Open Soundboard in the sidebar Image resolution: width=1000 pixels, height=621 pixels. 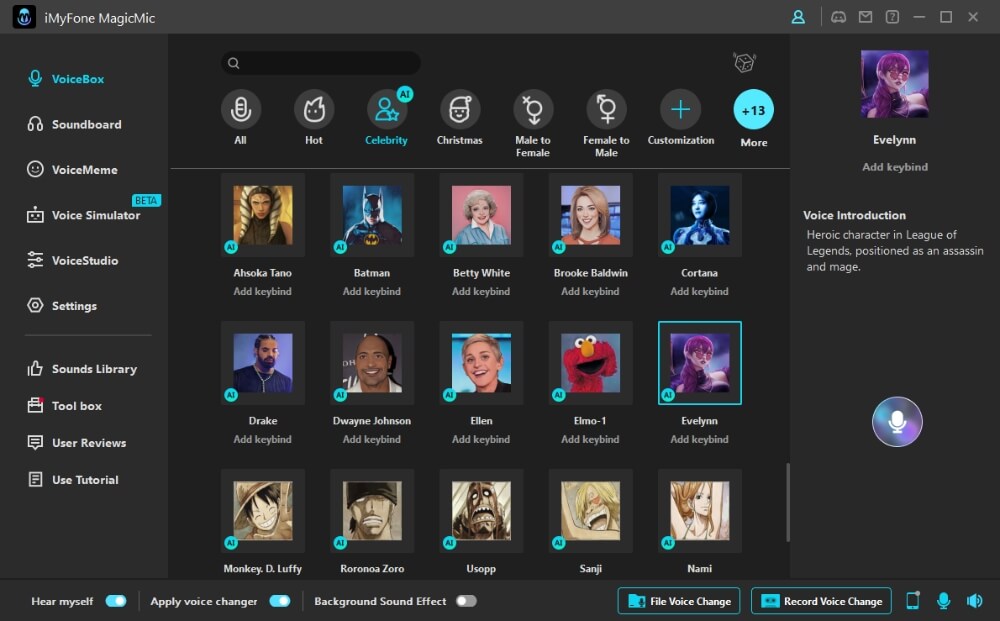[x=74, y=124]
